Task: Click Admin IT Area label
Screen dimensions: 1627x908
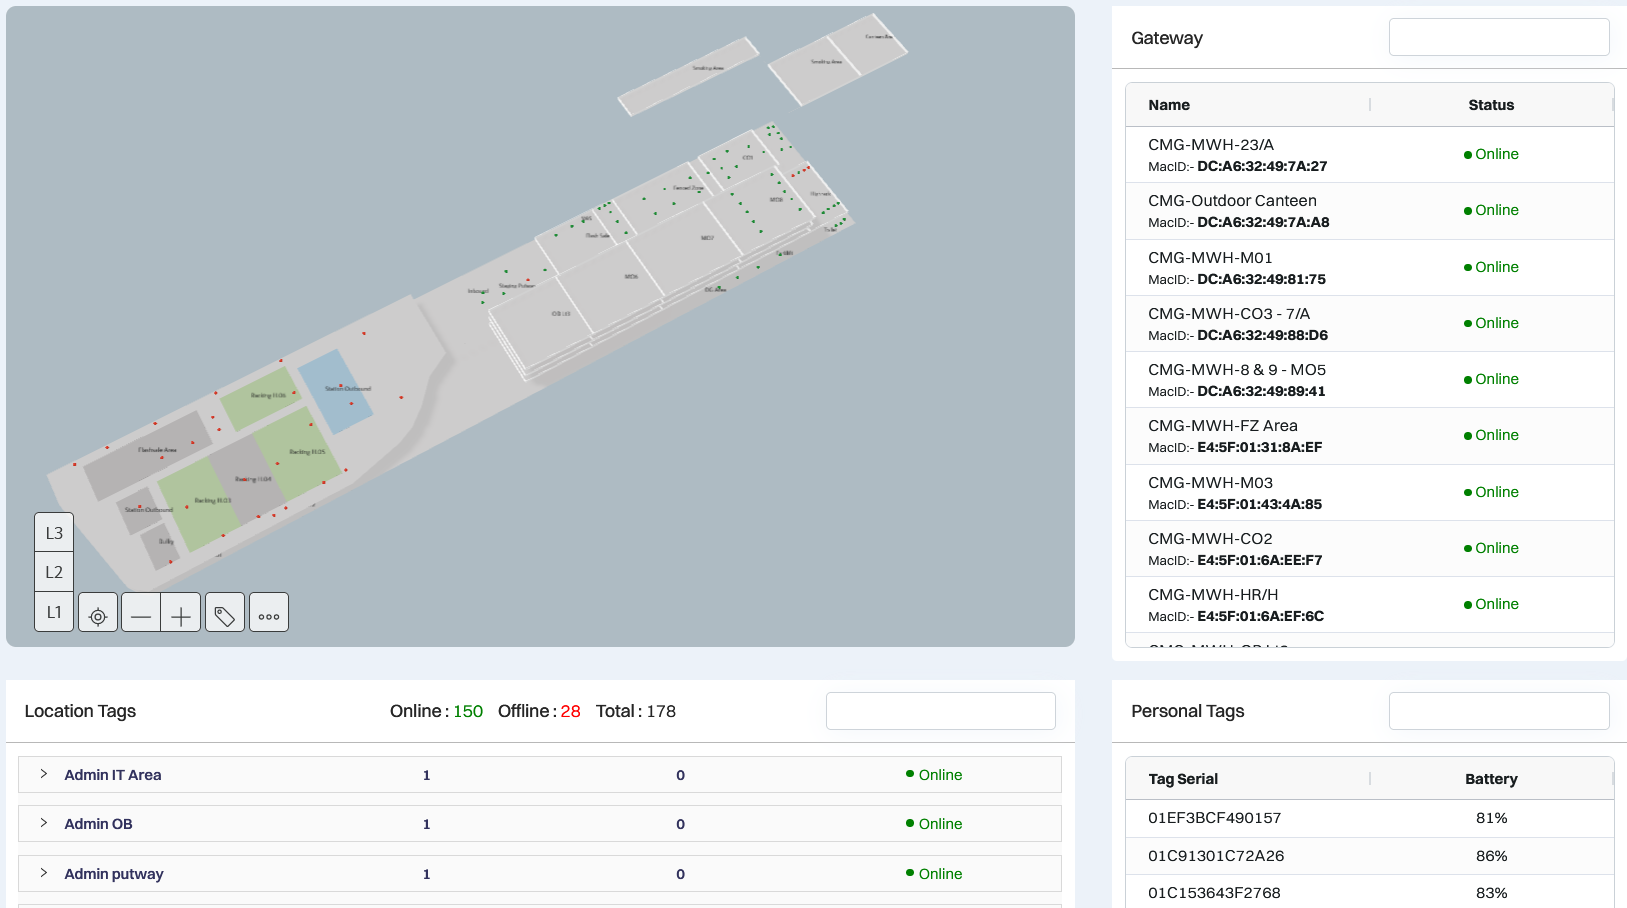Action: [x=113, y=775]
